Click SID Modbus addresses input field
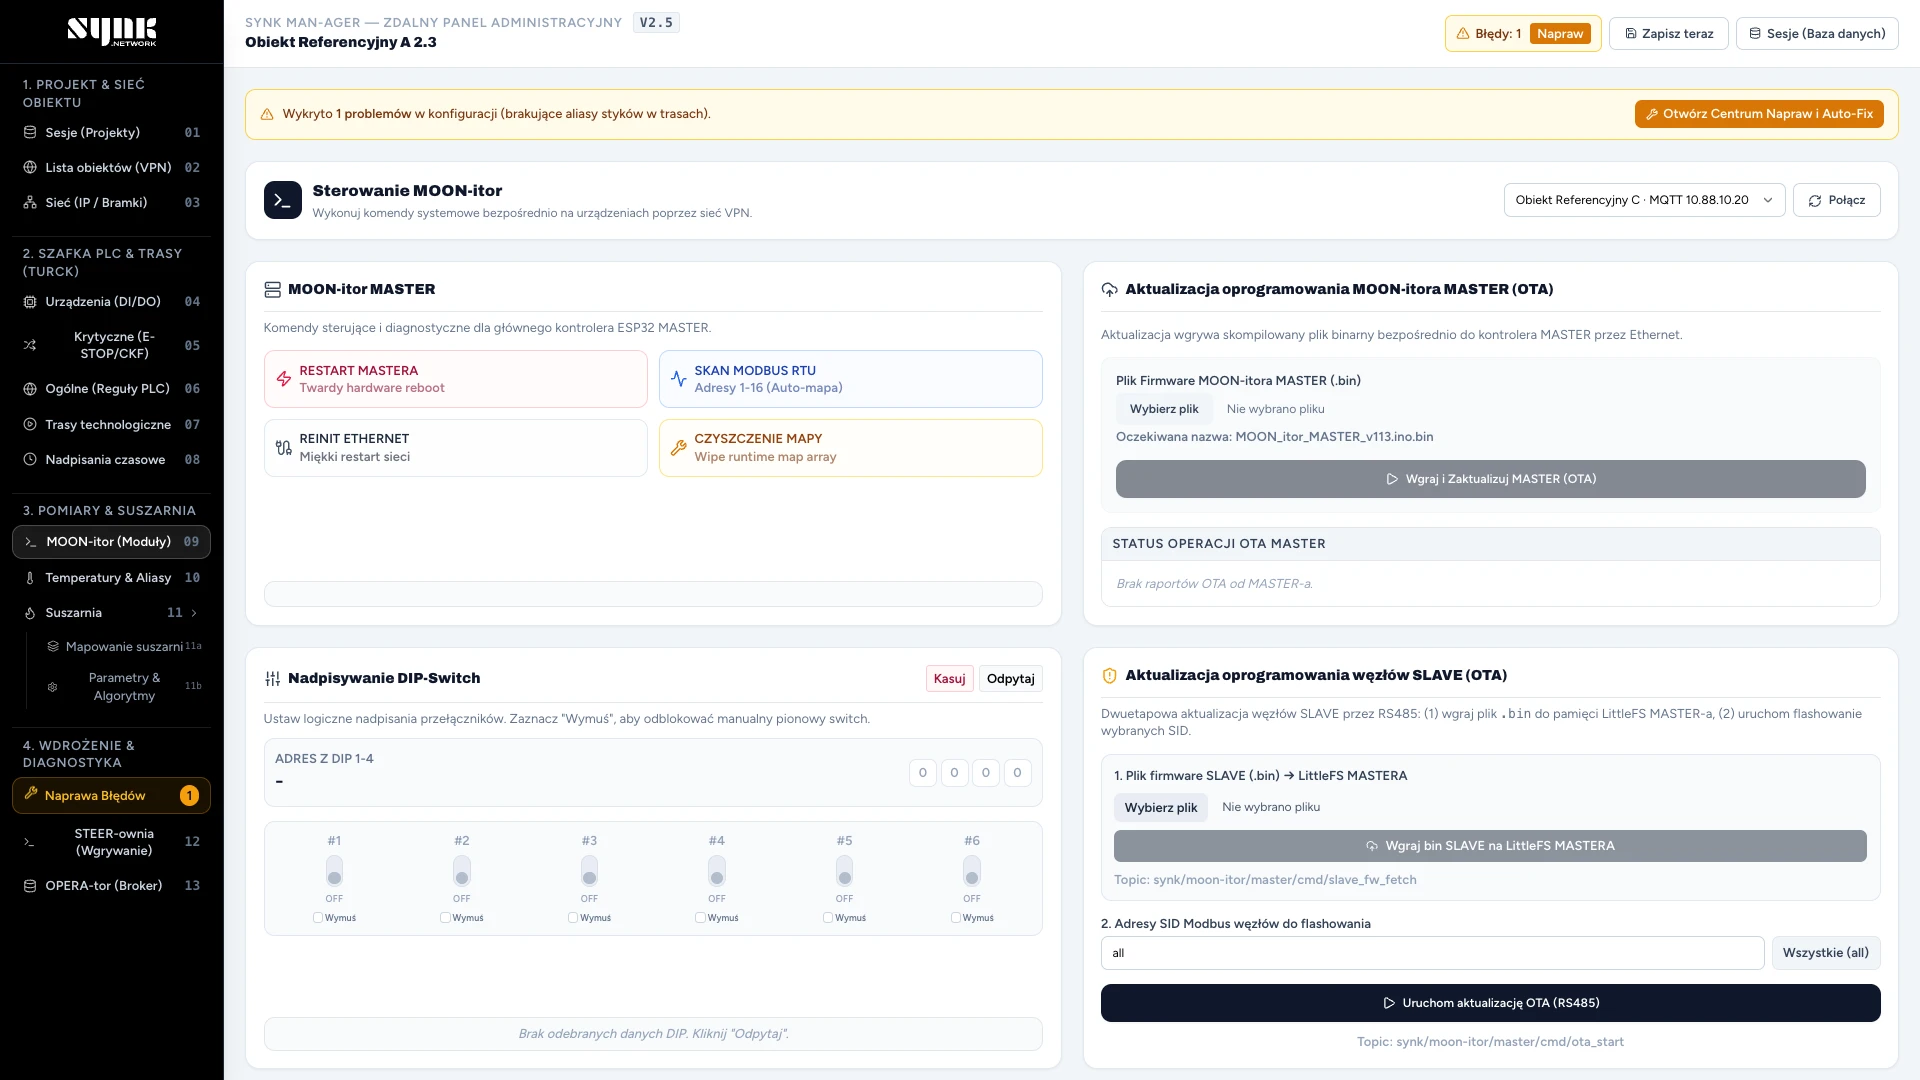Image resolution: width=1920 pixels, height=1080 pixels. pos(1432,953)
